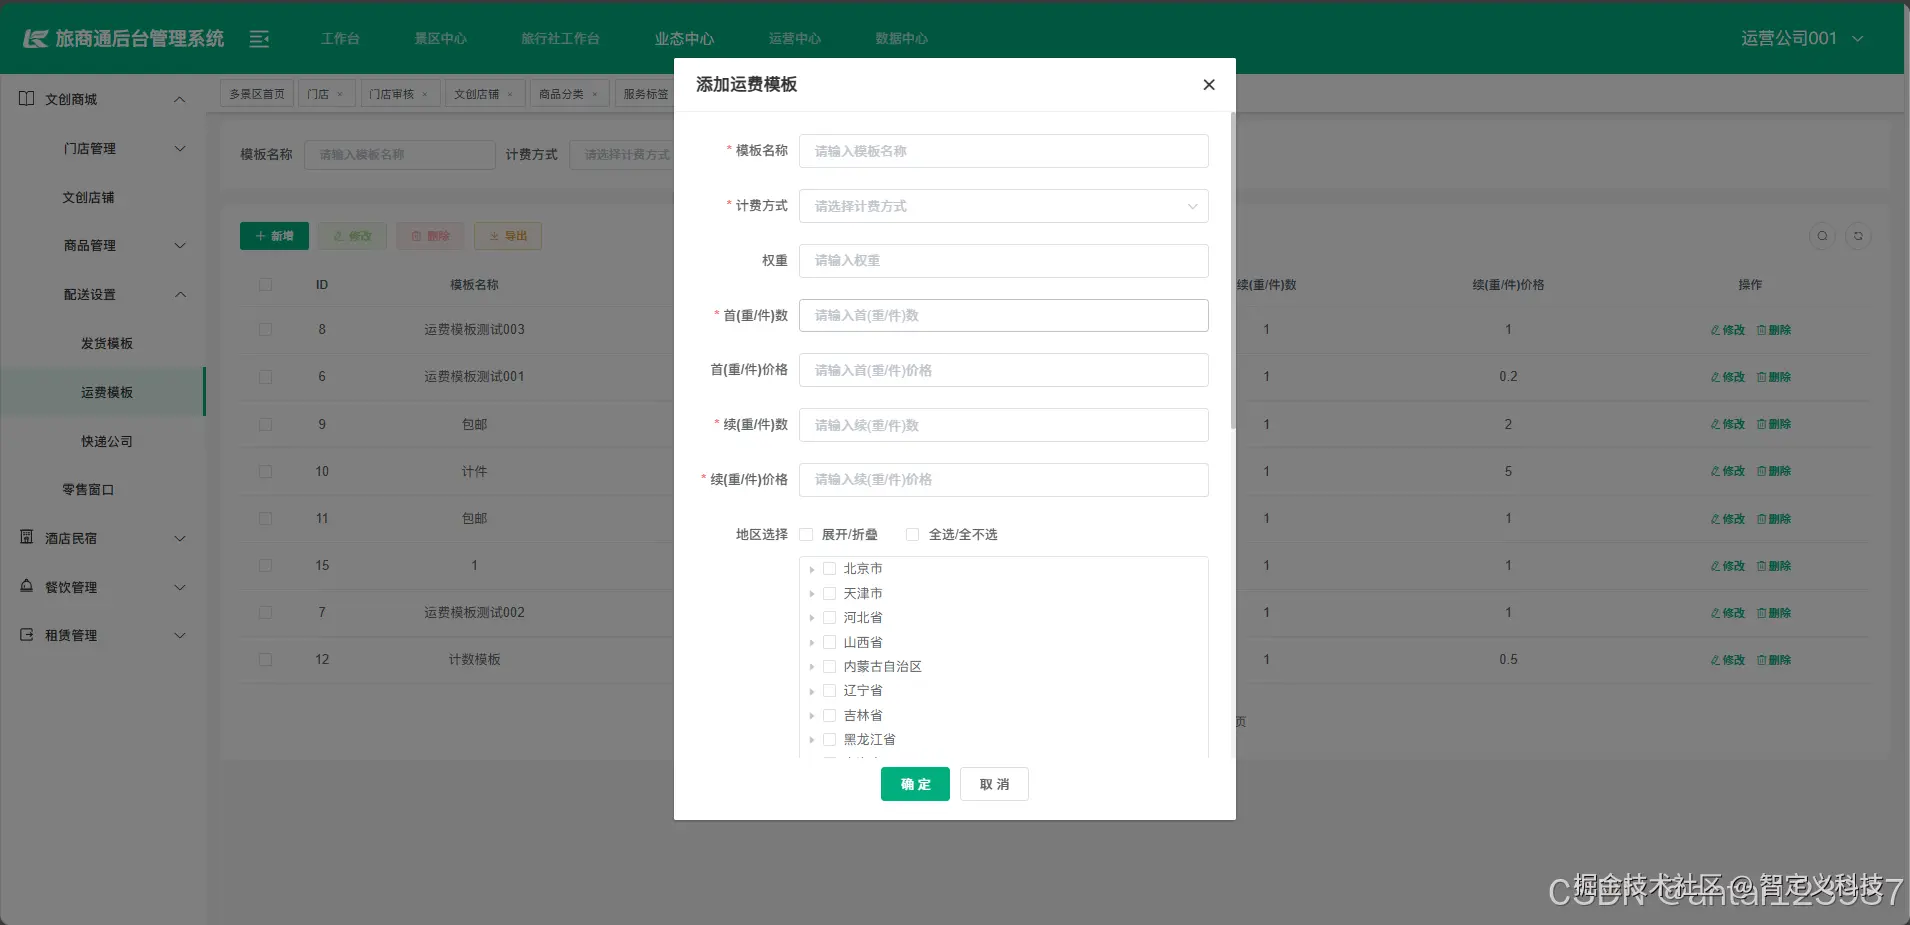Expand the 吉林省 tree node arrow

811,716
